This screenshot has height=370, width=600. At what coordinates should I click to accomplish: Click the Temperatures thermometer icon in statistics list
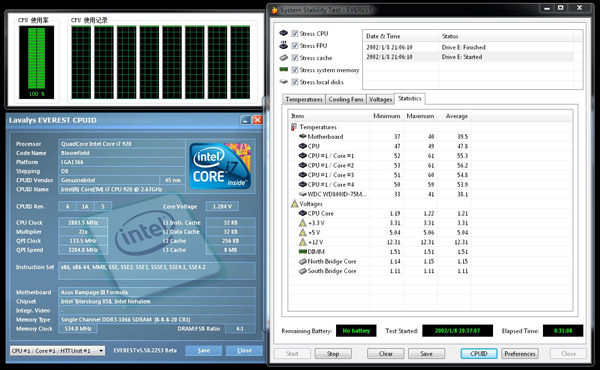tap(294, 127)
